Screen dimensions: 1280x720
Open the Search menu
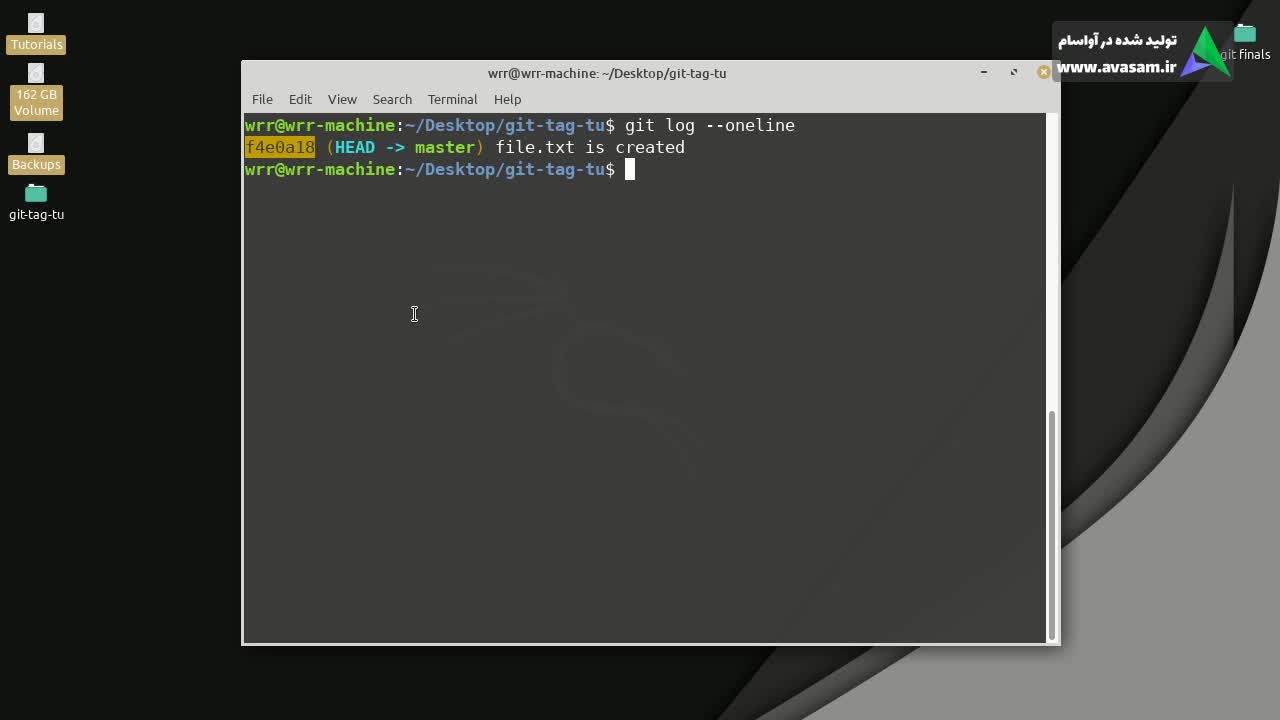click(x=392, y=99)
